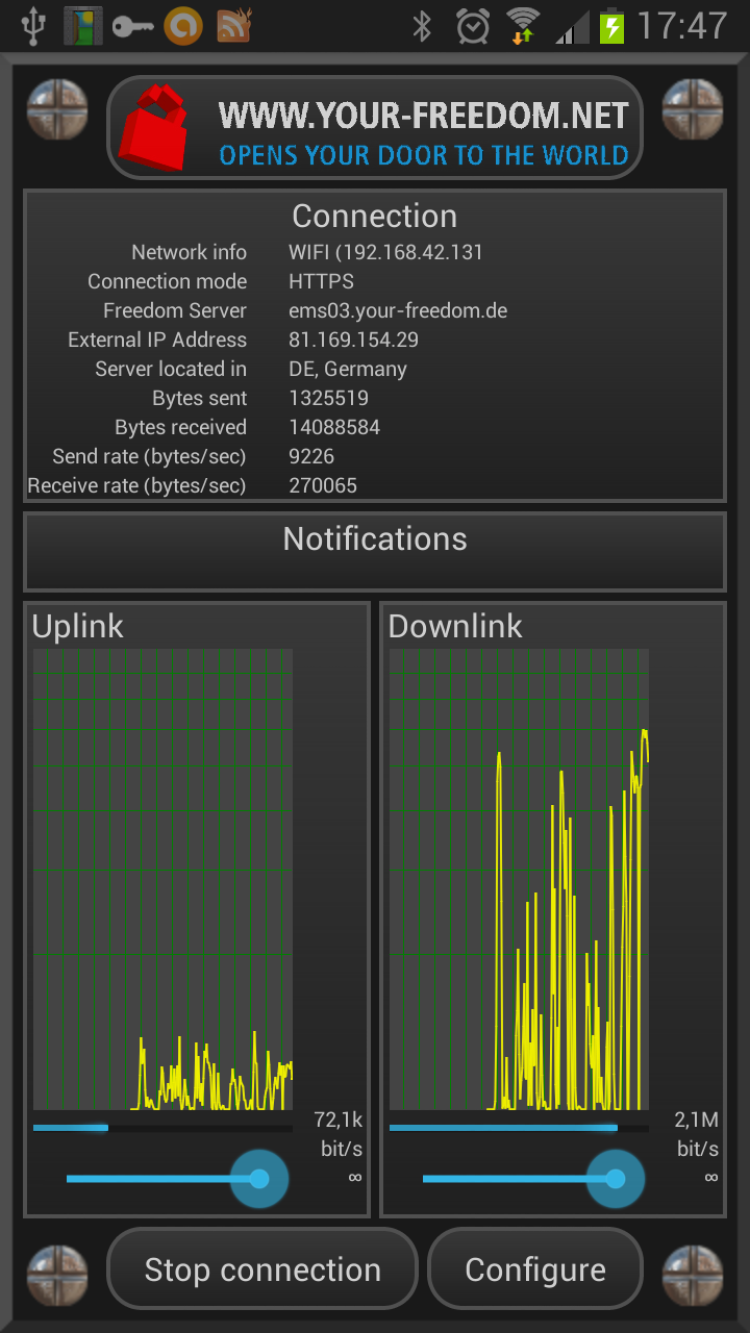
Task: Tap the charging battery icon
Action: pos(611,27)
